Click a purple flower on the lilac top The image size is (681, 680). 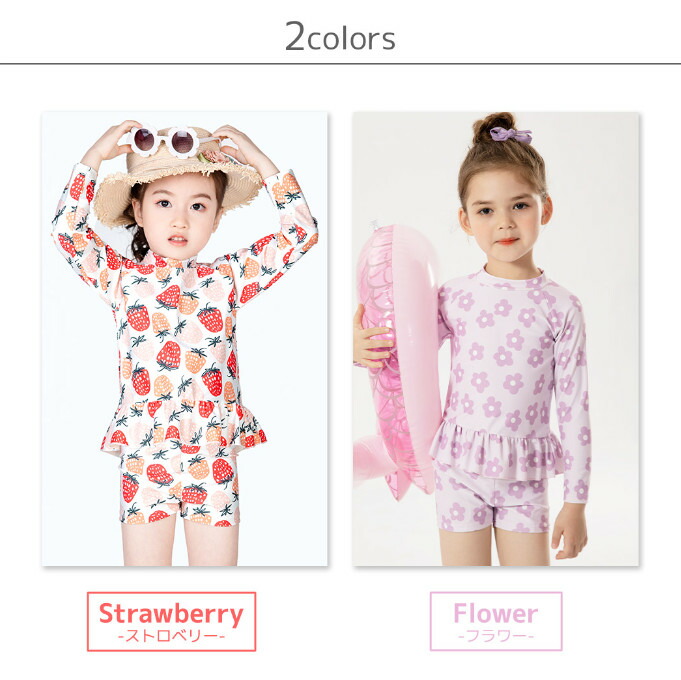[x=504, y=356]
